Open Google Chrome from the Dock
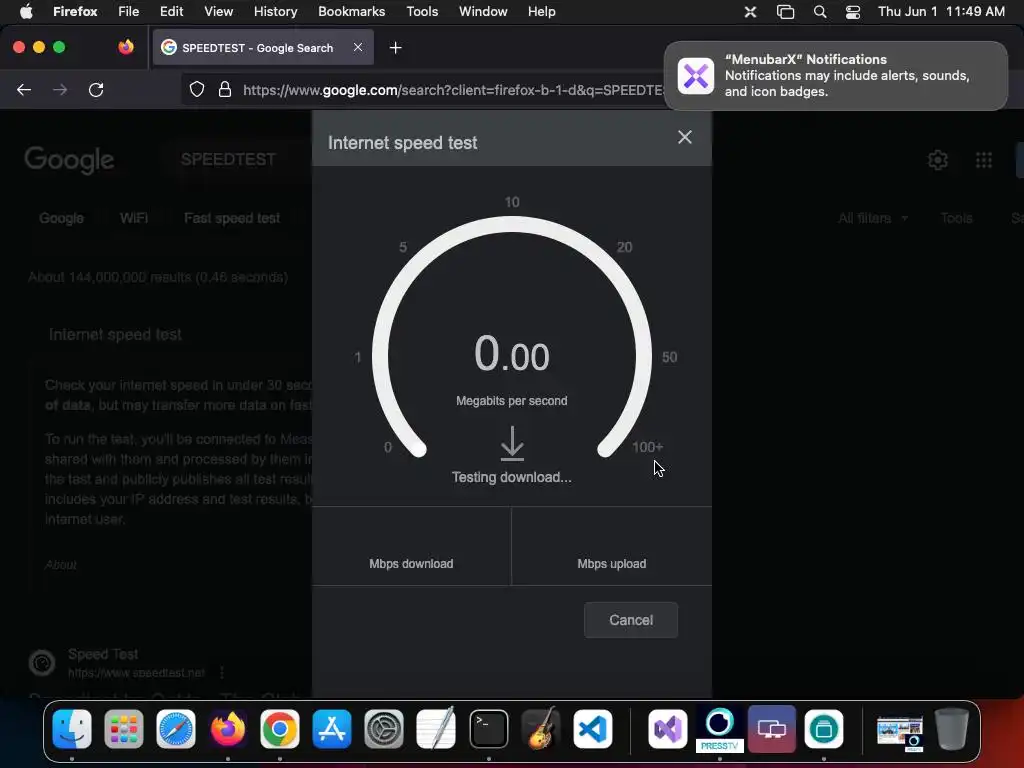Image resolution: width=1024 pixels, height=768 pixels. (280, 729)
